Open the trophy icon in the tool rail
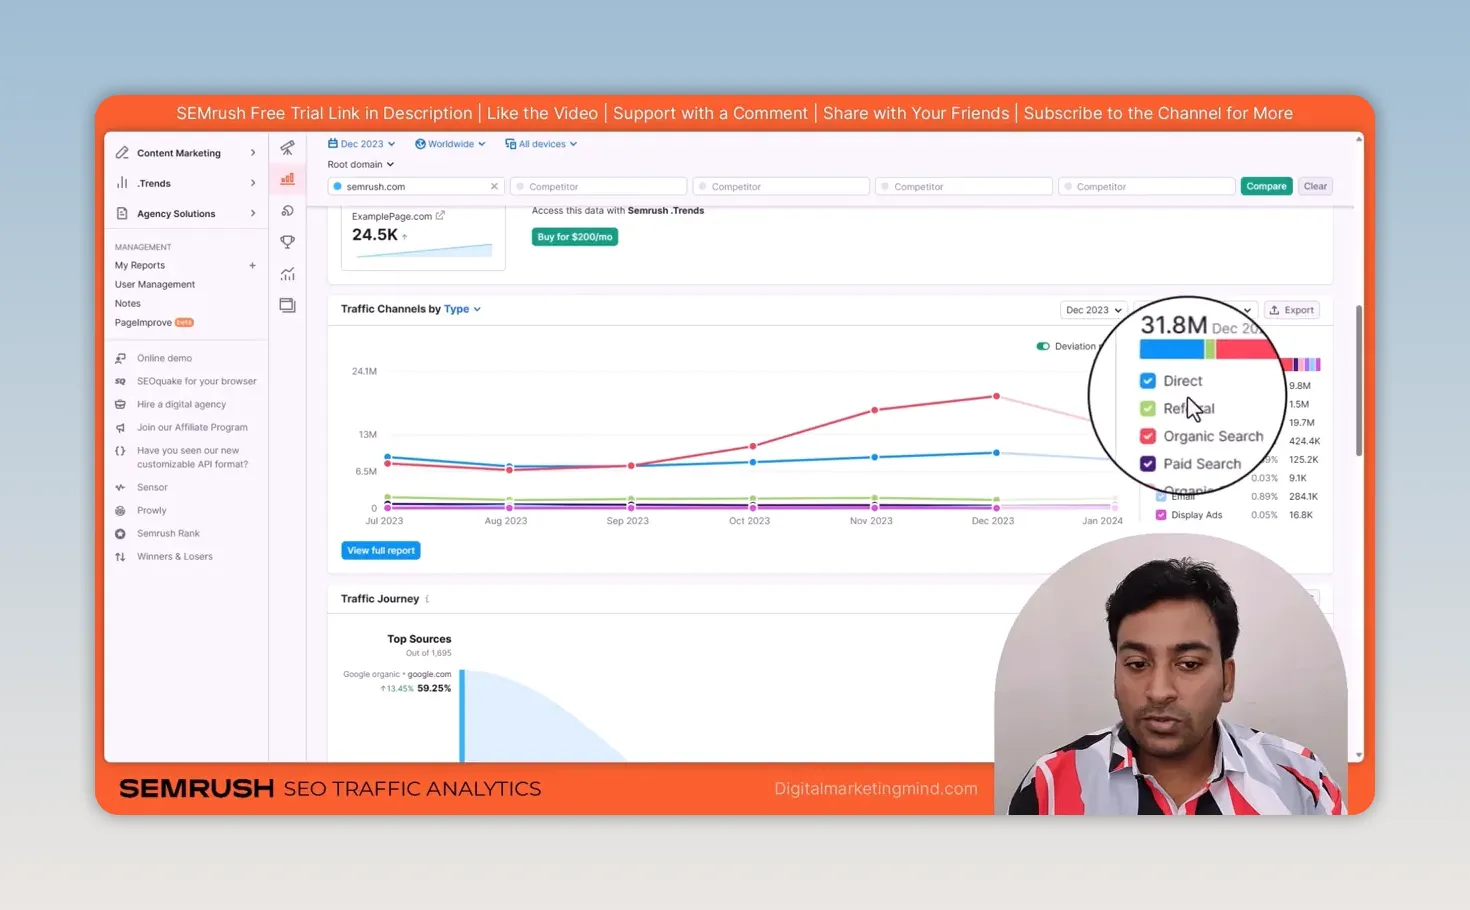1470x910 pixels. click(x=287, y=242)
